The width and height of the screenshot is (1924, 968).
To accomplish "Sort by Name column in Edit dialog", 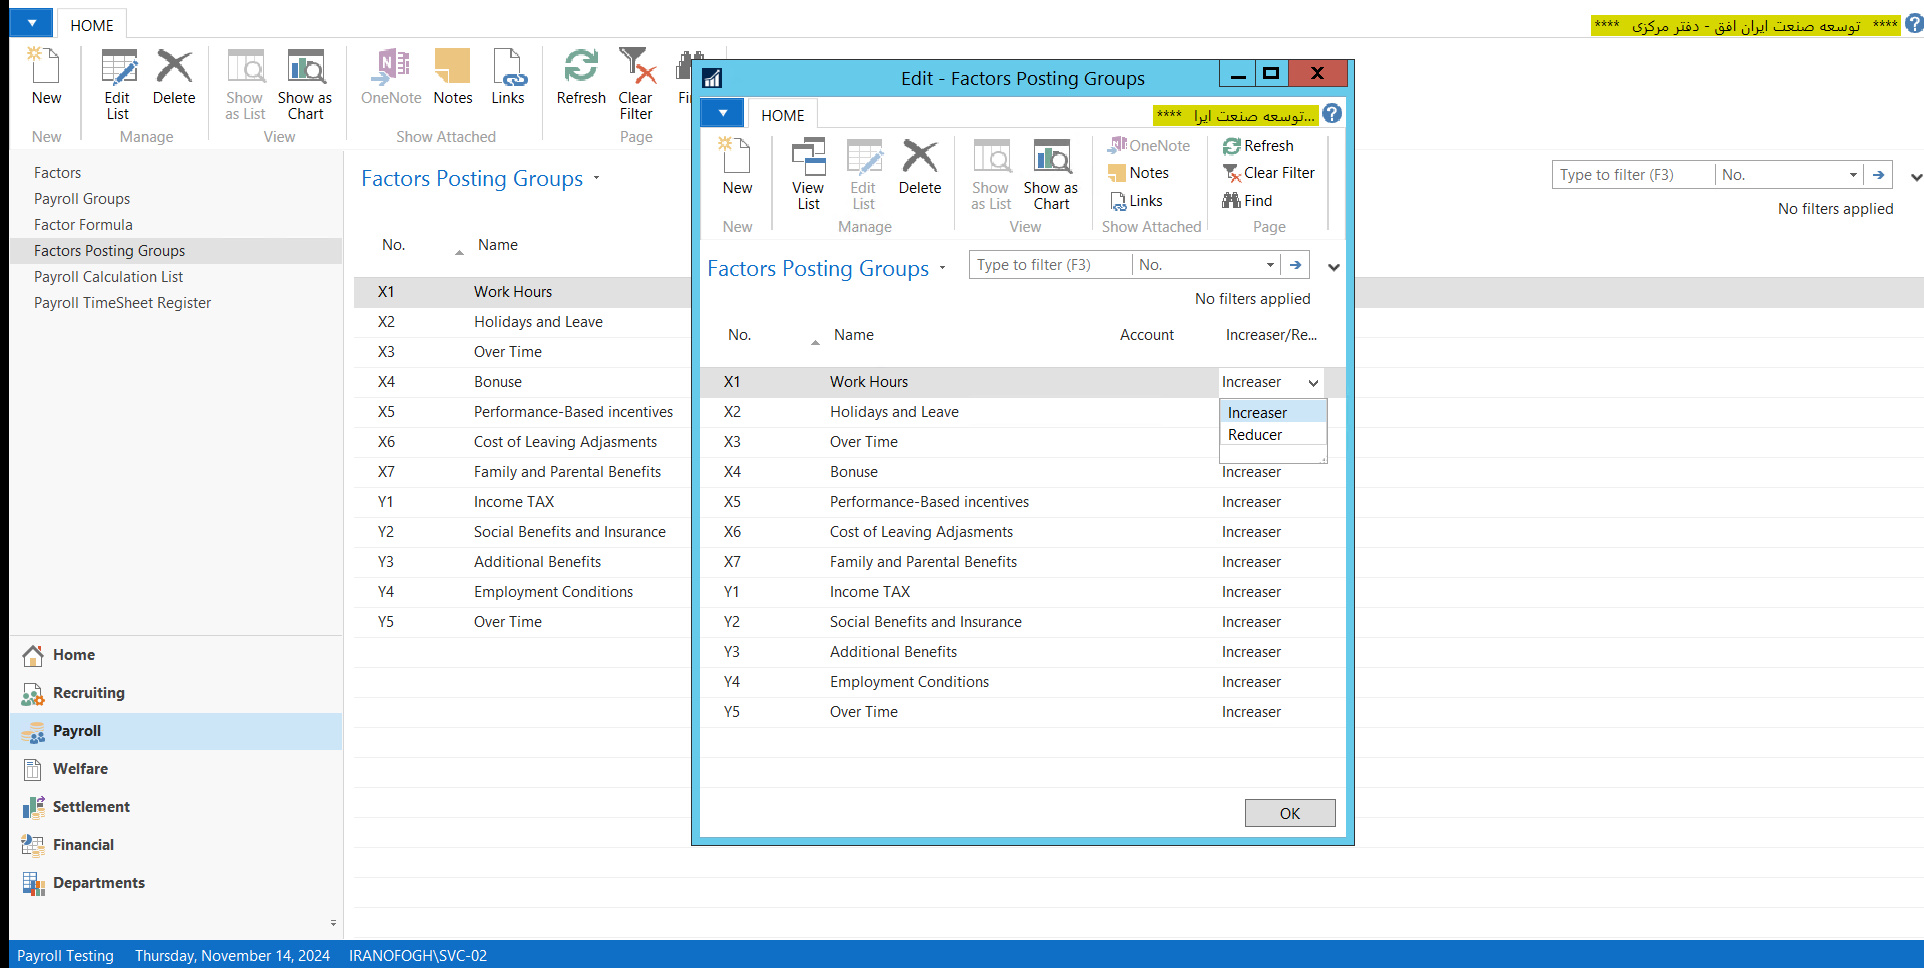I will 854,335.
